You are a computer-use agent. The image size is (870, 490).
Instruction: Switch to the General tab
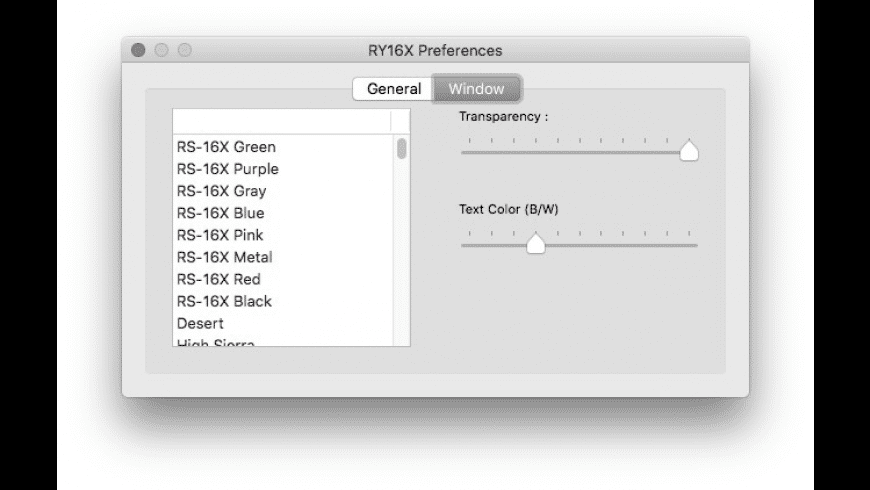tap(394, 89)
